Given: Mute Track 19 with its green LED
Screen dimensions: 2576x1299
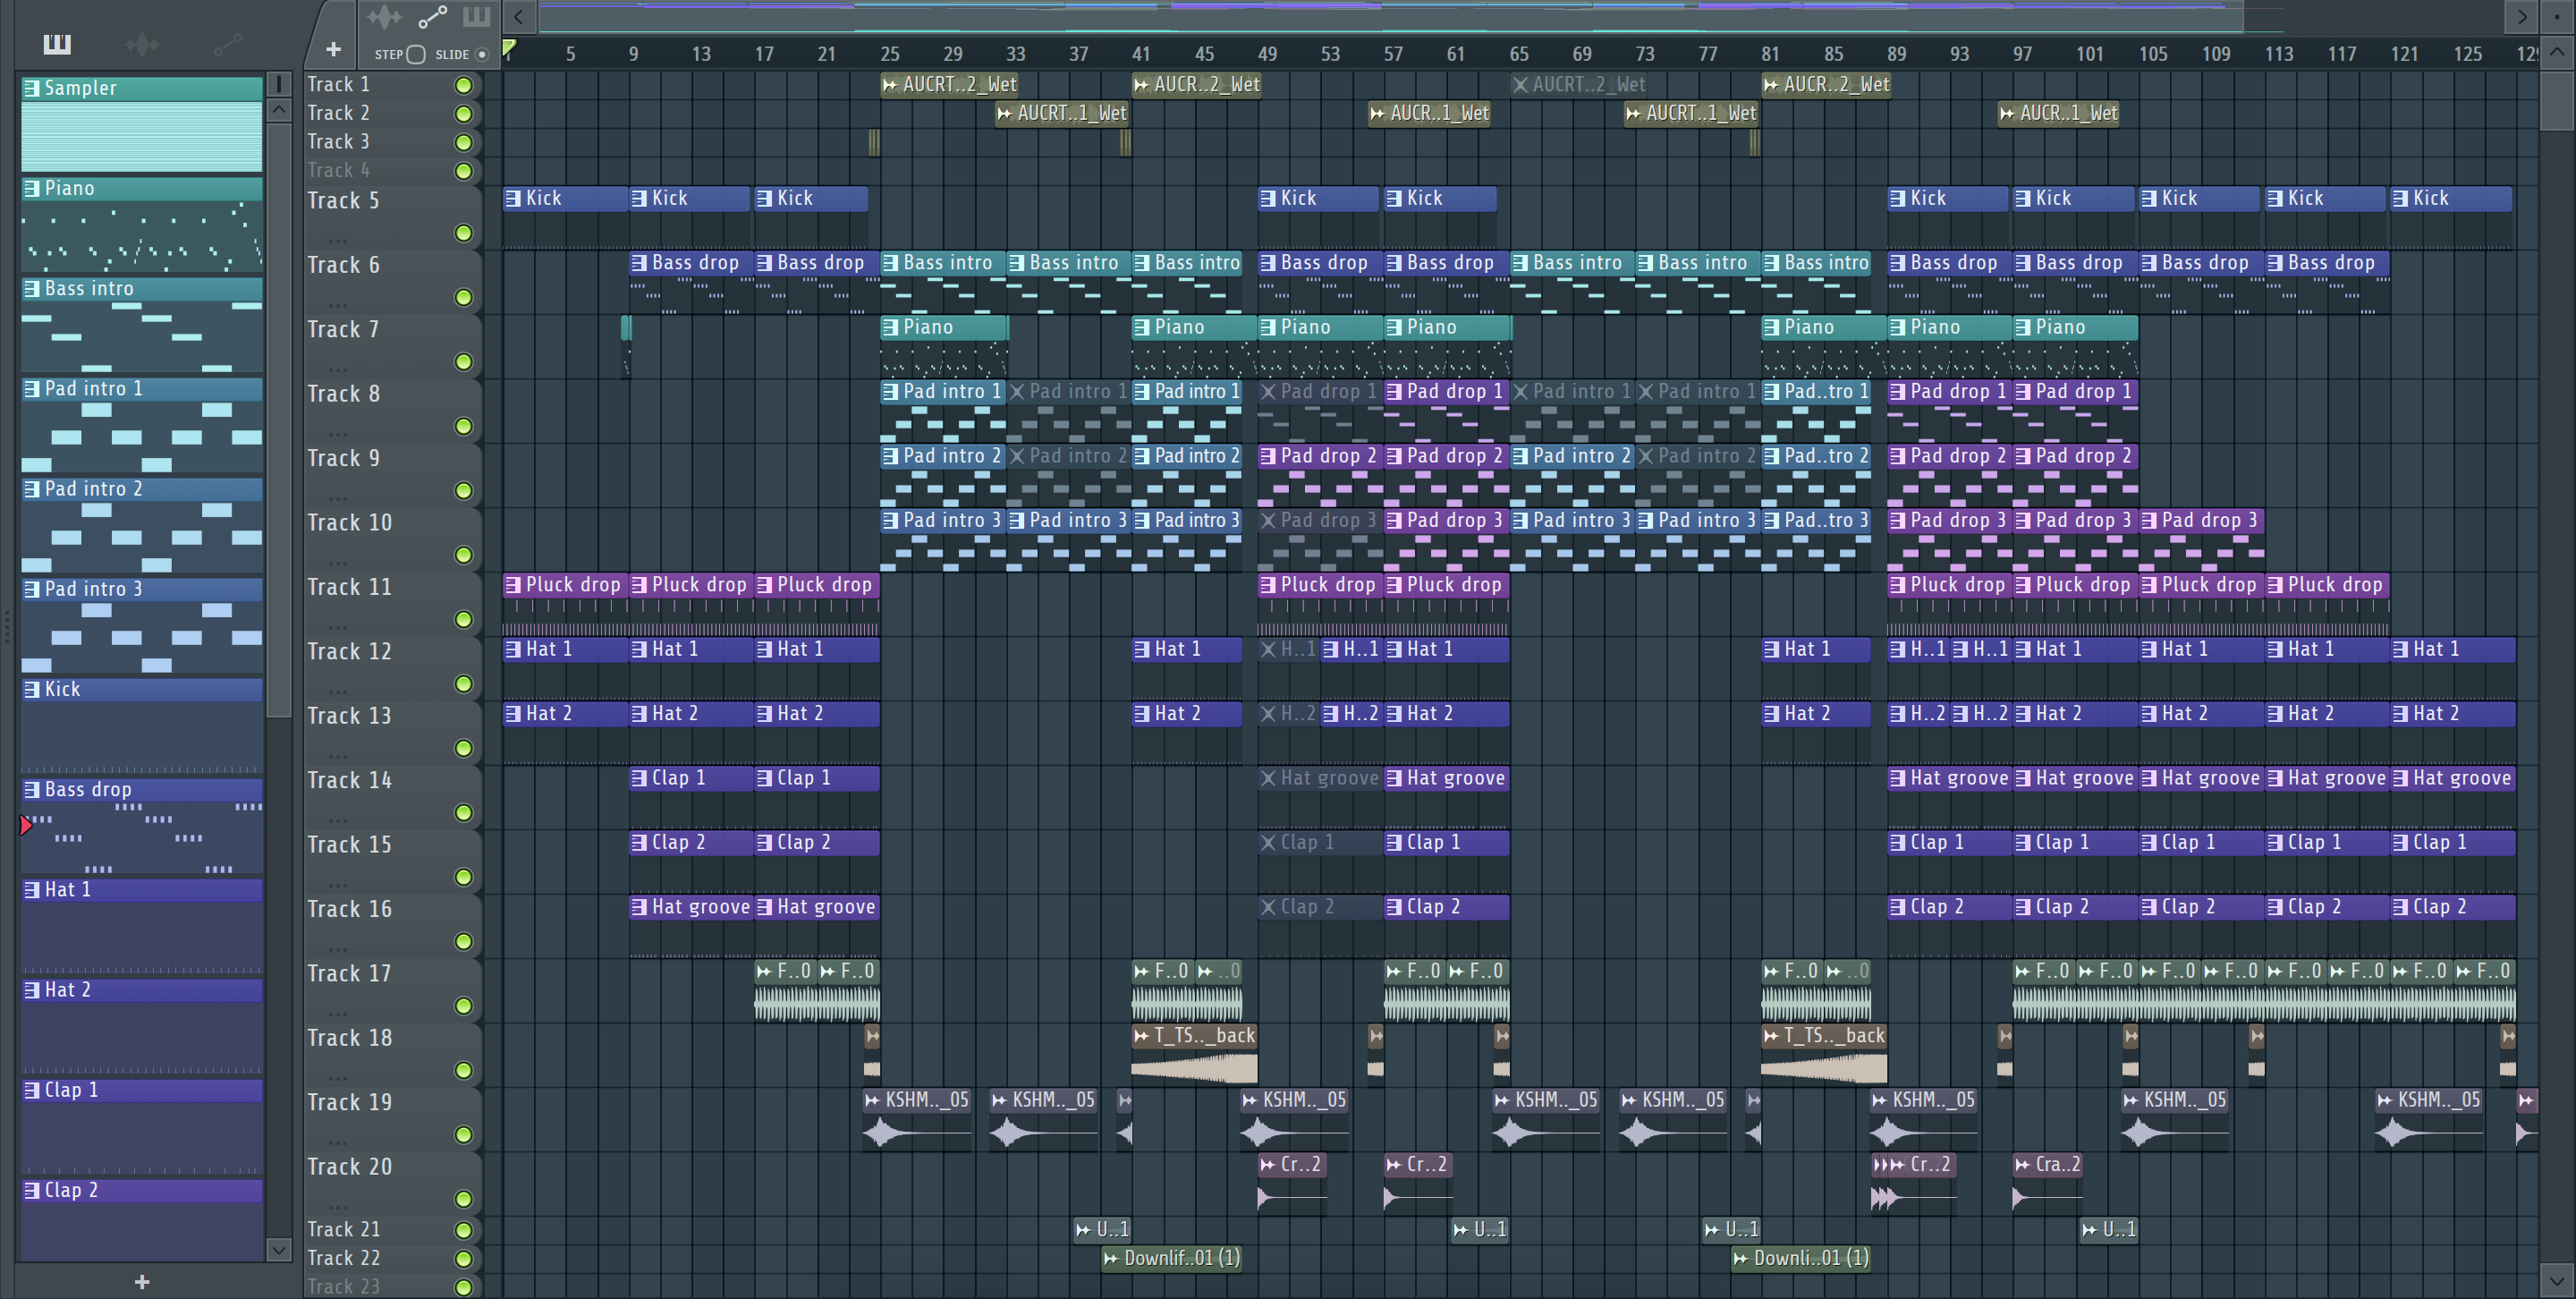Looking at the screenshot, I should [x=463, y=1135].
